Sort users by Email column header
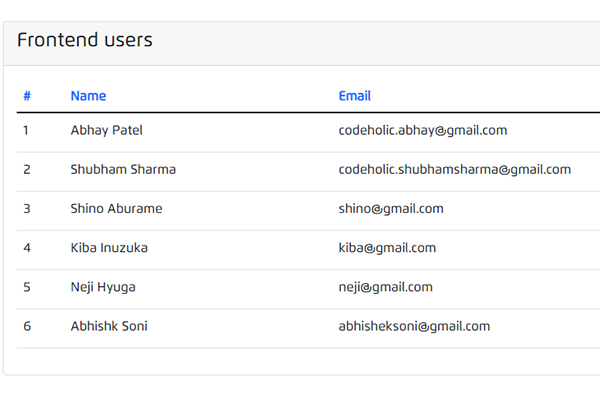 click(355, 96)
